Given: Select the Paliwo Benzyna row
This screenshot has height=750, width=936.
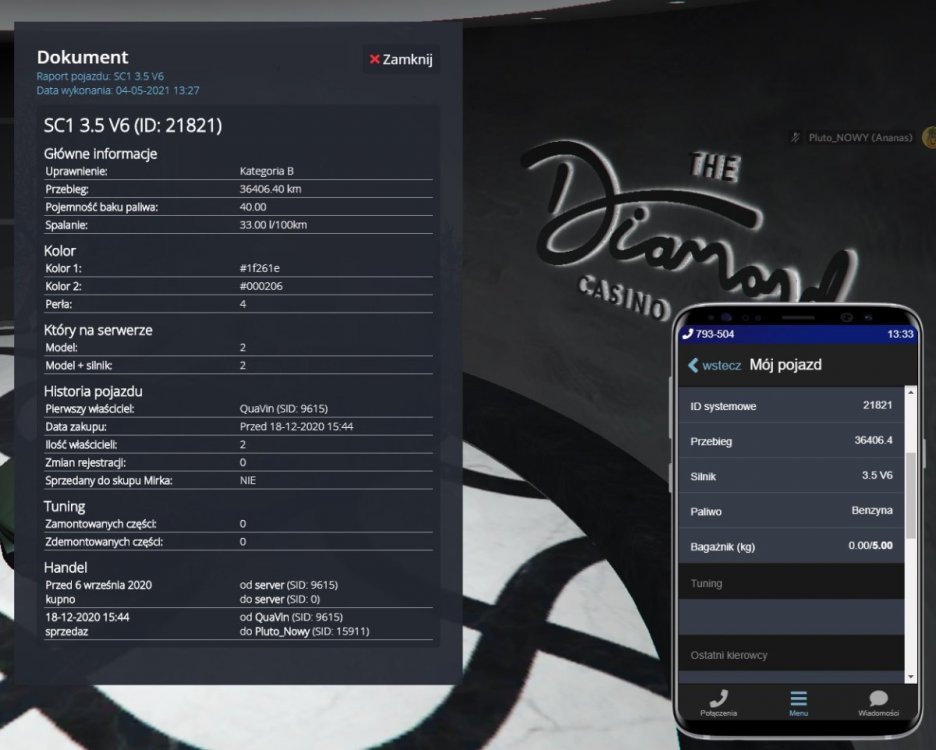Looking at the screenshot, I should tap(792, 511).
